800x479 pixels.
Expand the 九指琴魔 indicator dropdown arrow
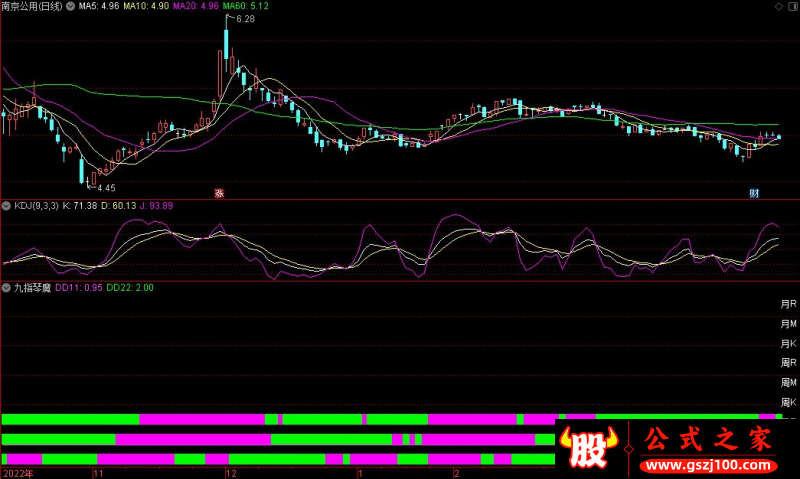pyautogui.click(x=8, y=287)
